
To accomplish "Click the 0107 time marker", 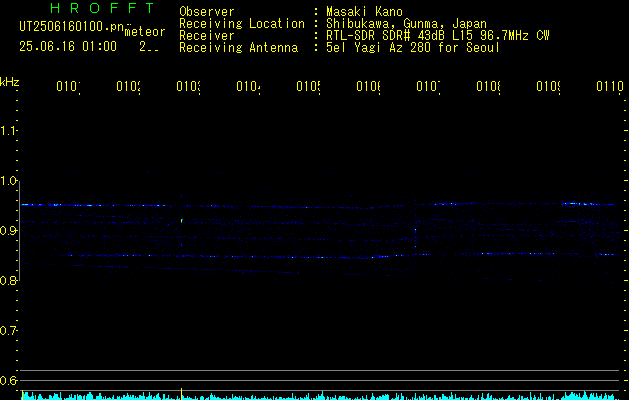I will 428,87.
